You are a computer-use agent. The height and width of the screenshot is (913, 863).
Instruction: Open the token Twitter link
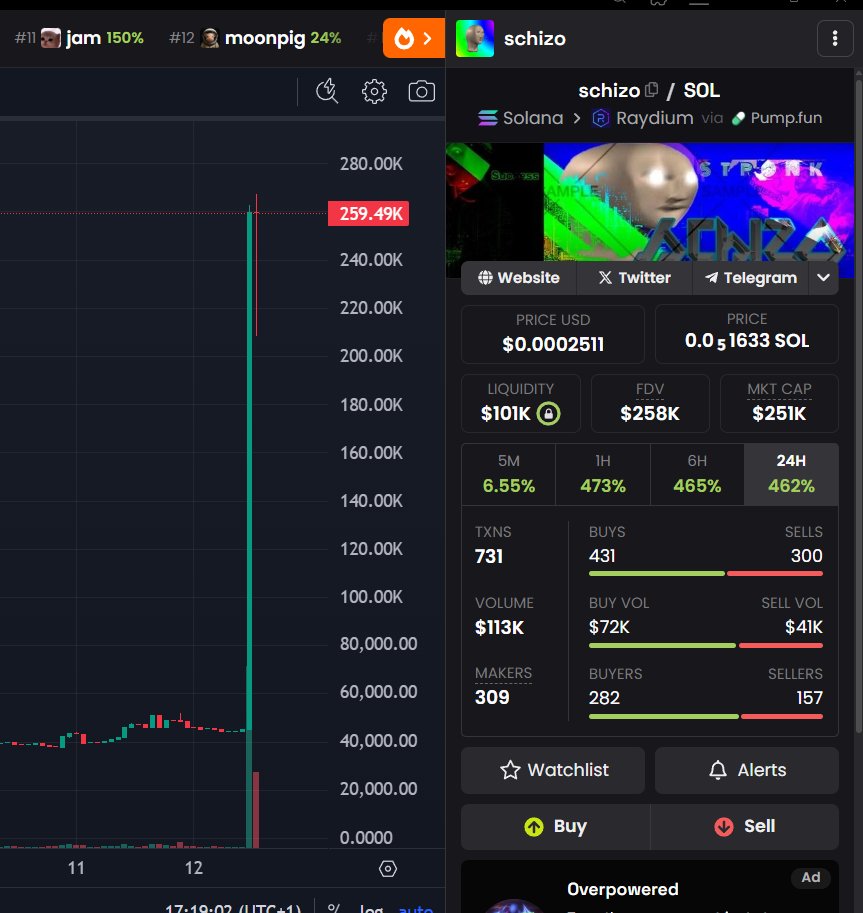tap(634, 278)
